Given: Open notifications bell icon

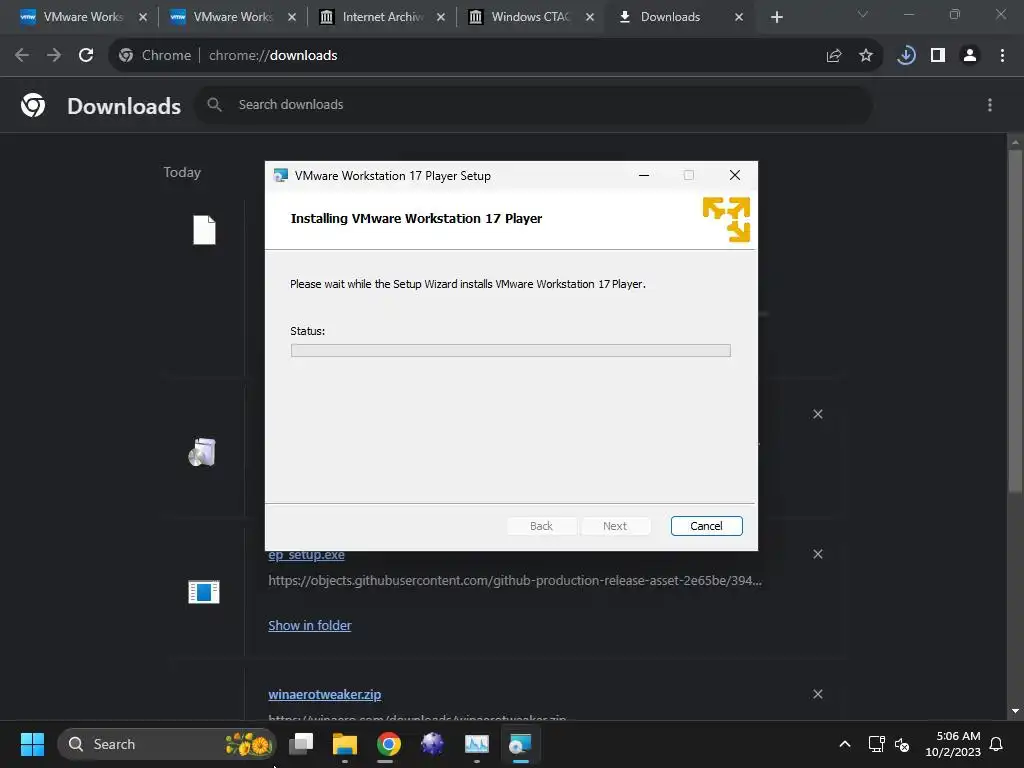Looking at the screenshot, I should pyautogui.click(x=996, y=744).
